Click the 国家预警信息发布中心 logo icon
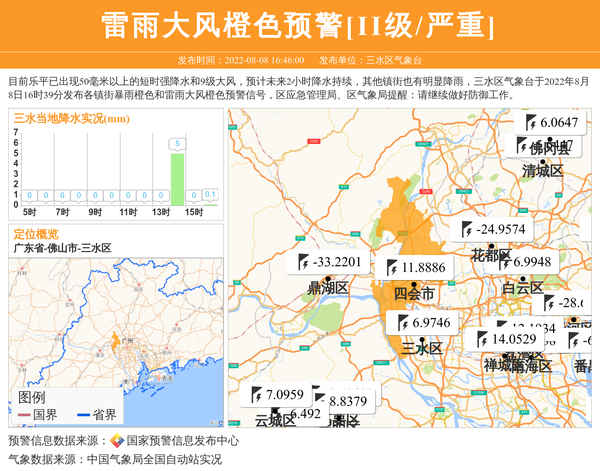This screenshot has width=600, height=471. (117, 441)
